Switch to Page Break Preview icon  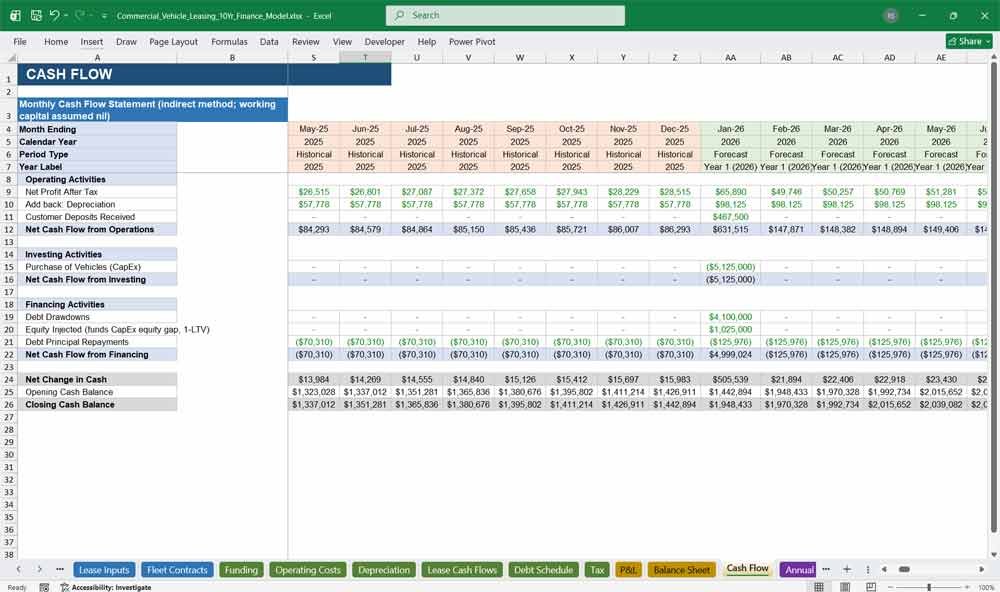(871, 587)
